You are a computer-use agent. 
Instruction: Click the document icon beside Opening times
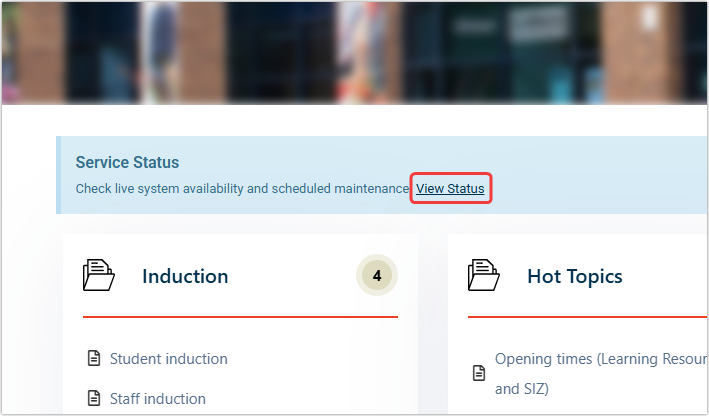479,373
